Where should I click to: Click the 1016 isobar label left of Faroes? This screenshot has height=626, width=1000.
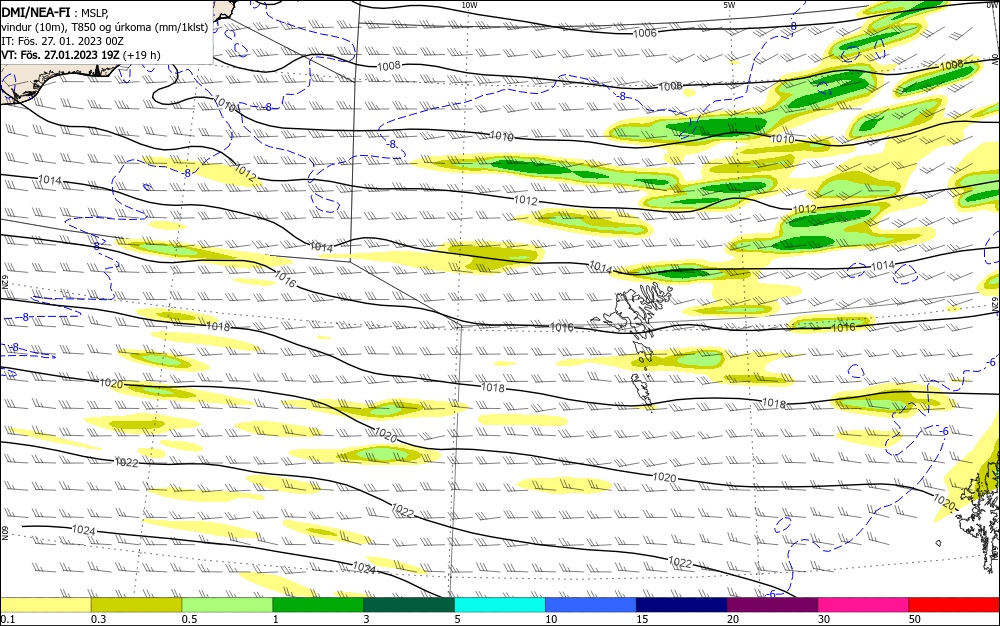(562, 327)
